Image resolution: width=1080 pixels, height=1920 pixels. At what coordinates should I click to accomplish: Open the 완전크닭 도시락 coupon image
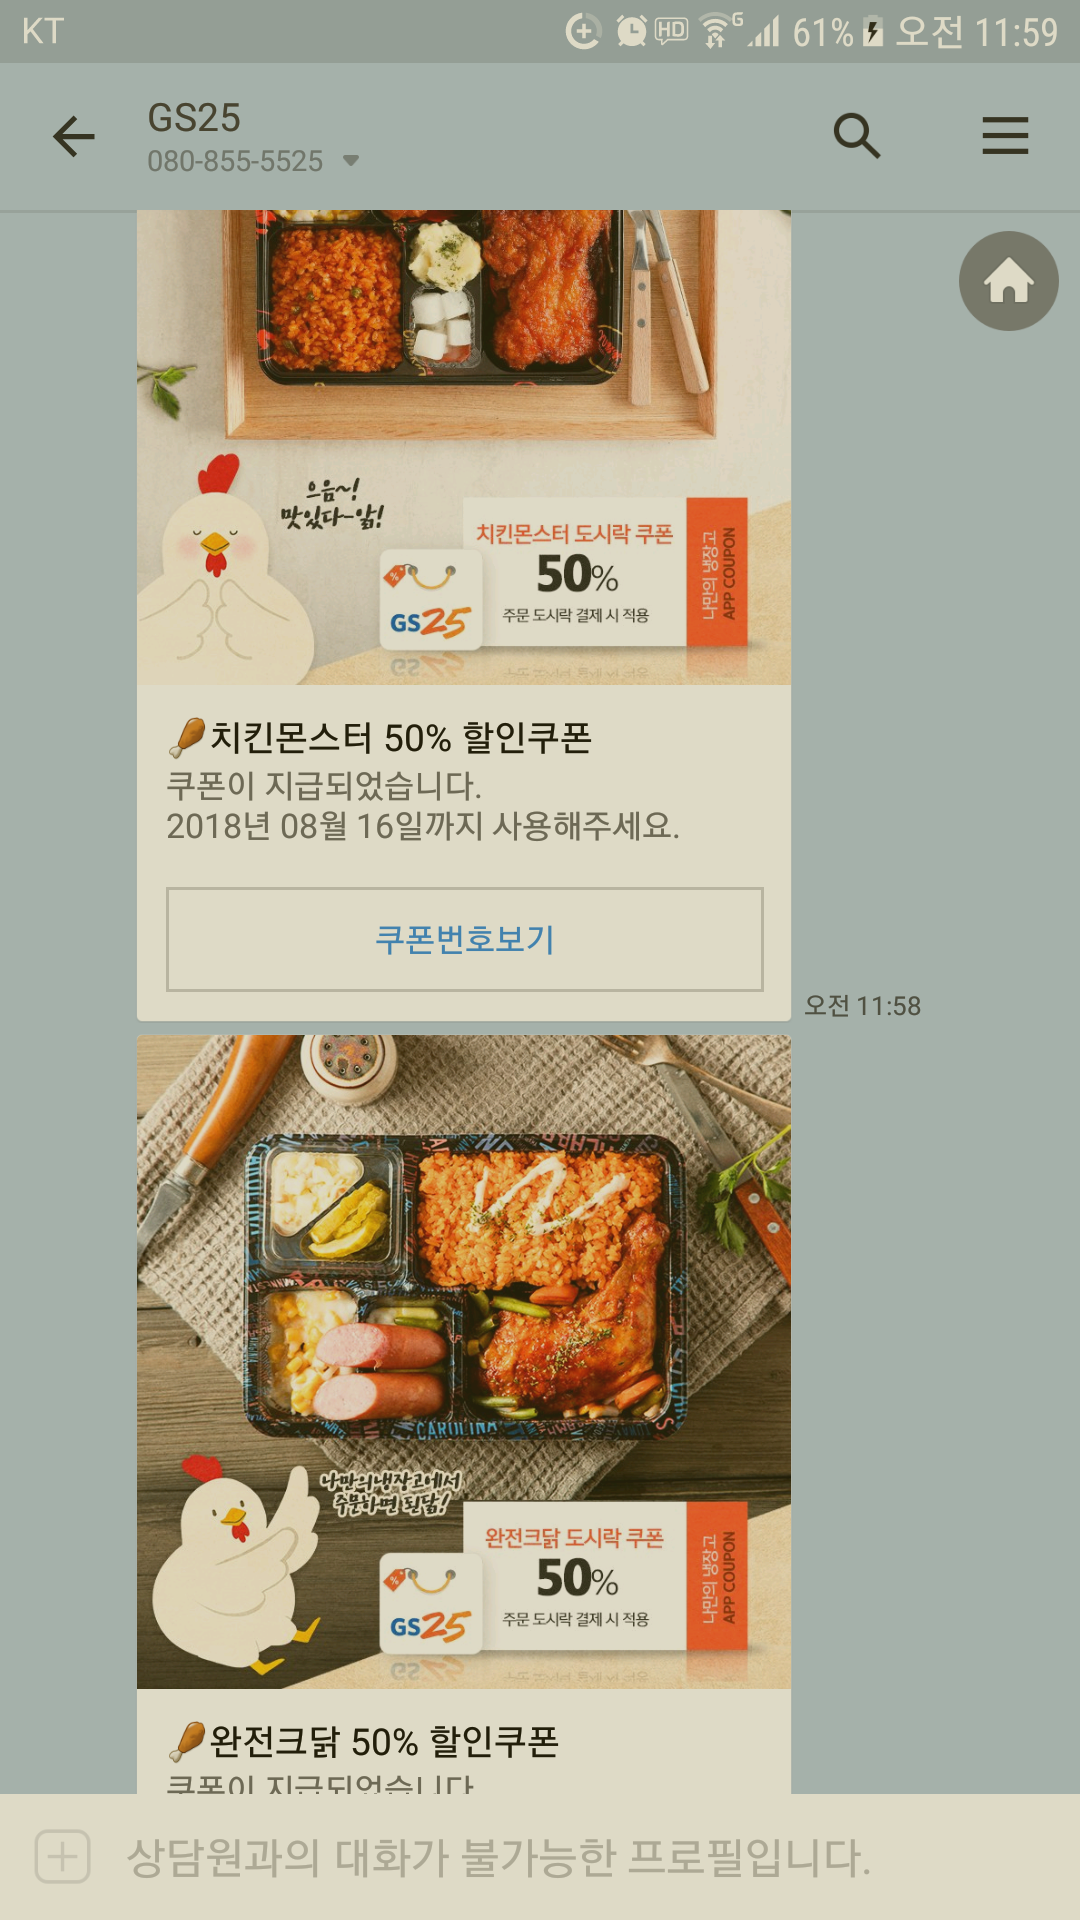tap(464, 1362)
